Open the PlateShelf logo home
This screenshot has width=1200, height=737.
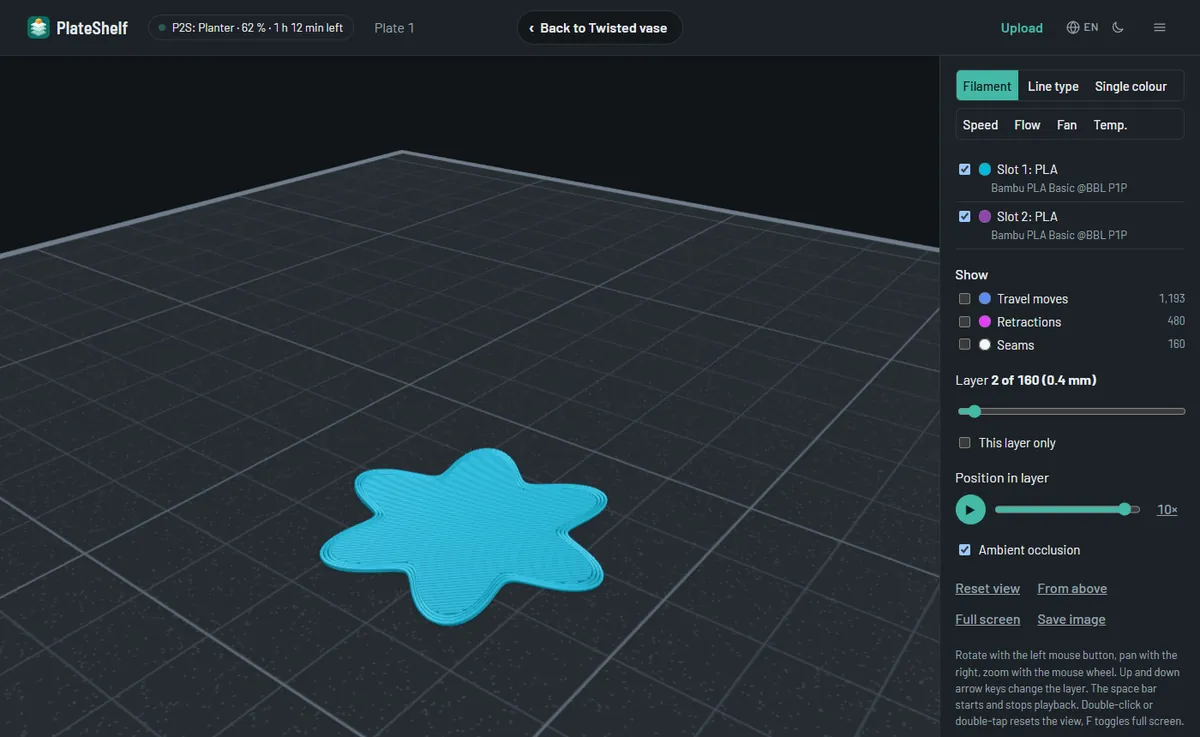pos(77,28)
